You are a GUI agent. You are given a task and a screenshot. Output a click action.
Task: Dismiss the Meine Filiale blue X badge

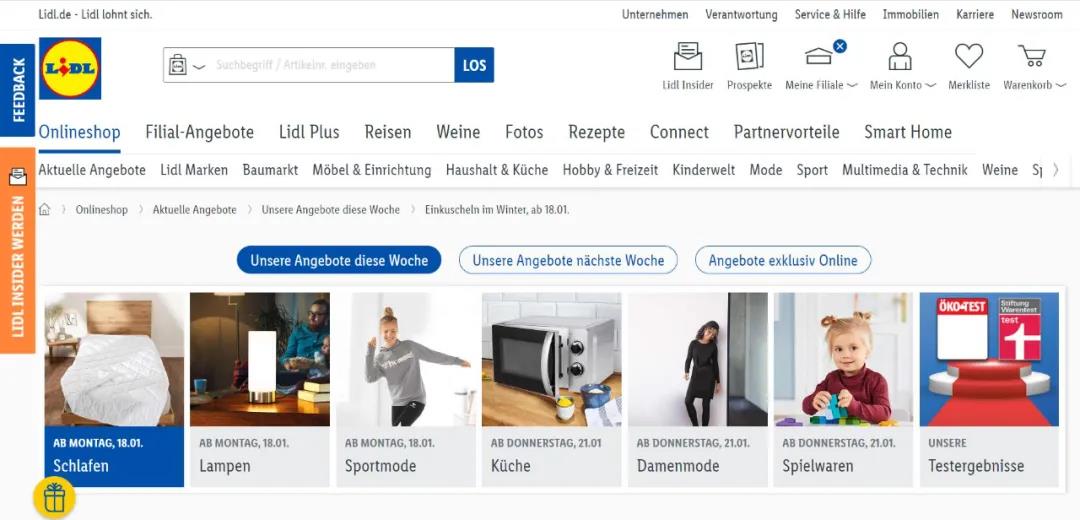point(840,46)
